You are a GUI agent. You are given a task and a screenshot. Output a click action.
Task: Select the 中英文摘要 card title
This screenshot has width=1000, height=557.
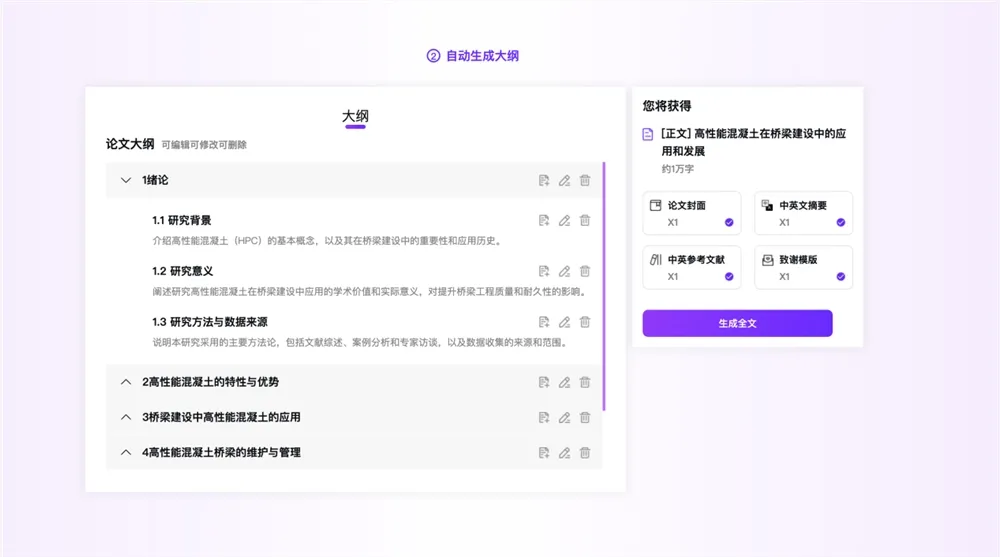(x=803, y=205)
